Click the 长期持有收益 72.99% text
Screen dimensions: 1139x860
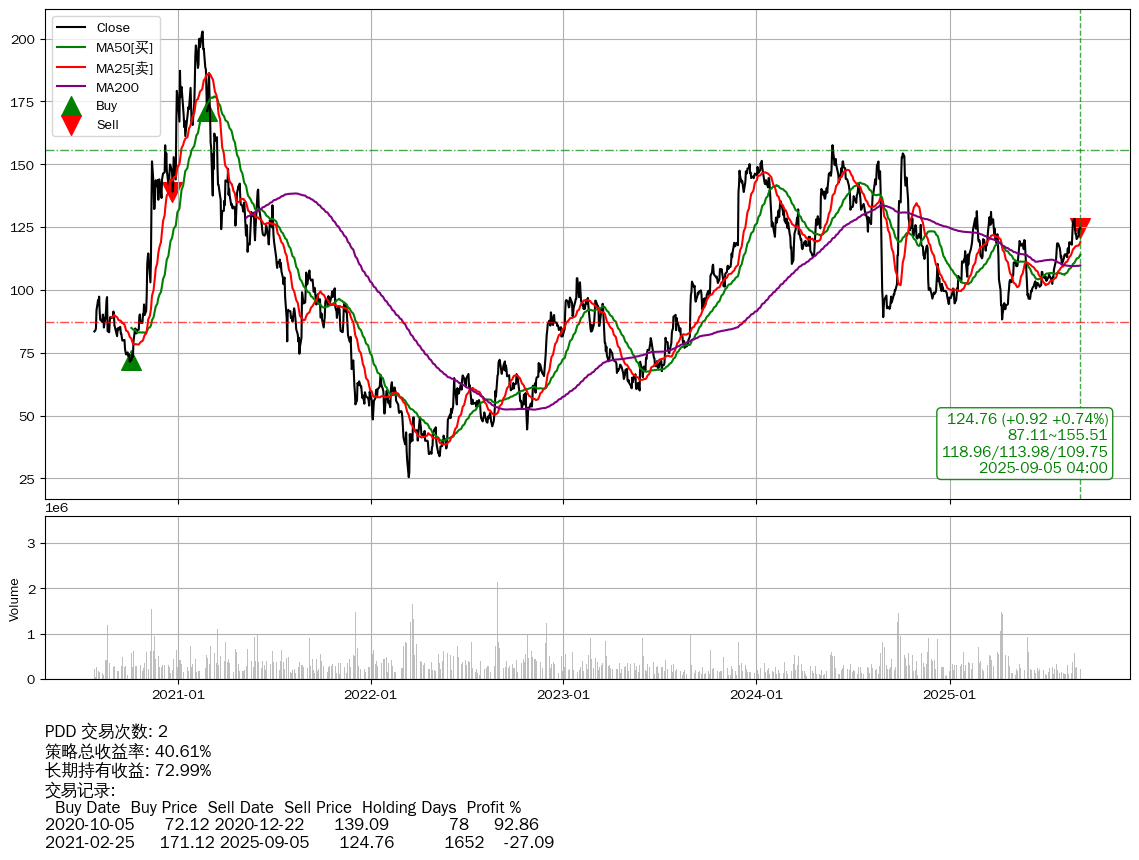pyautogui.click(x=128, y=770)
